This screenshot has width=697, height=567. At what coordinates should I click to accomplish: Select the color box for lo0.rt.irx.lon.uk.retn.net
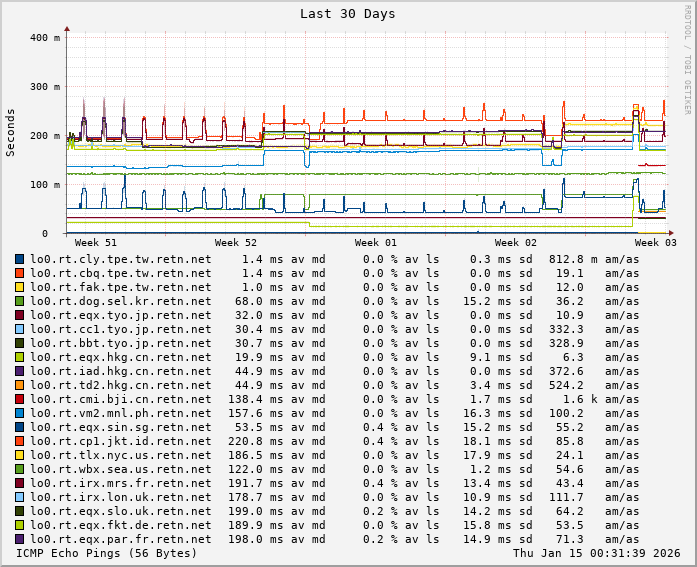click(x=20, y=497)
